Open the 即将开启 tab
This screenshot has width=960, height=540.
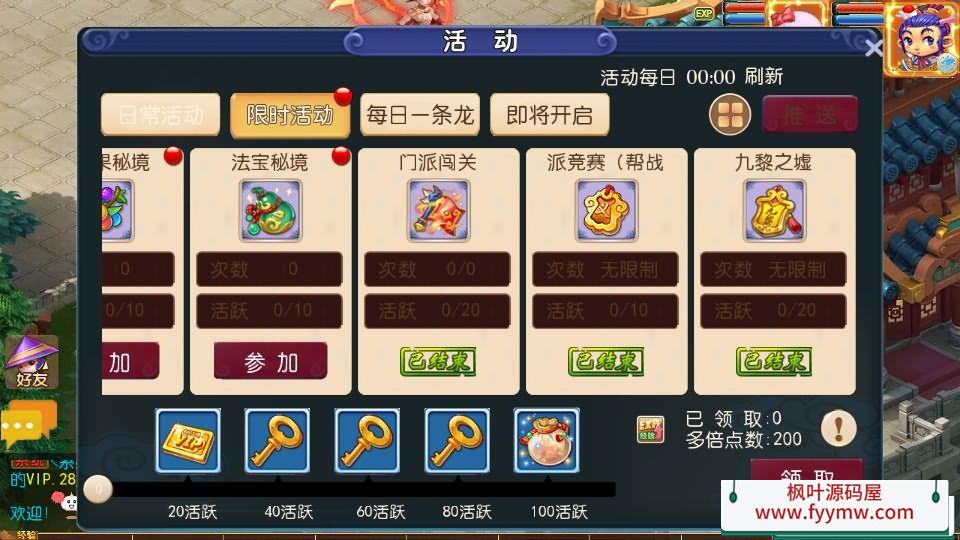550,114
